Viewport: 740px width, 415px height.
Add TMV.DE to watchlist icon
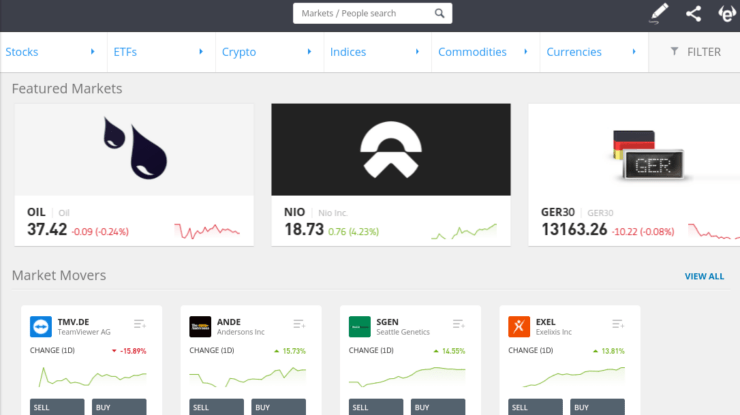[x=140, y=324]
